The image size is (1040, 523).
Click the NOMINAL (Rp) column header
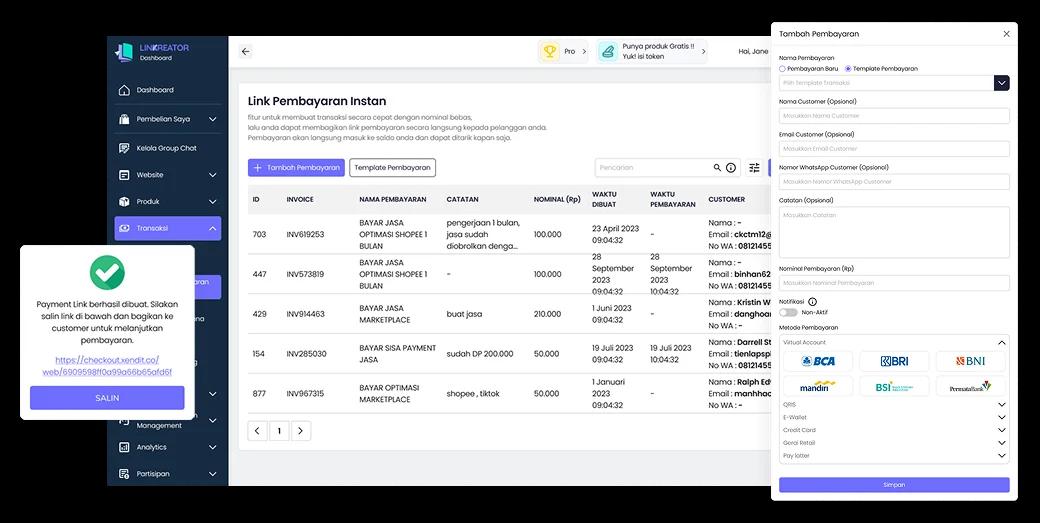coord(557,200)
